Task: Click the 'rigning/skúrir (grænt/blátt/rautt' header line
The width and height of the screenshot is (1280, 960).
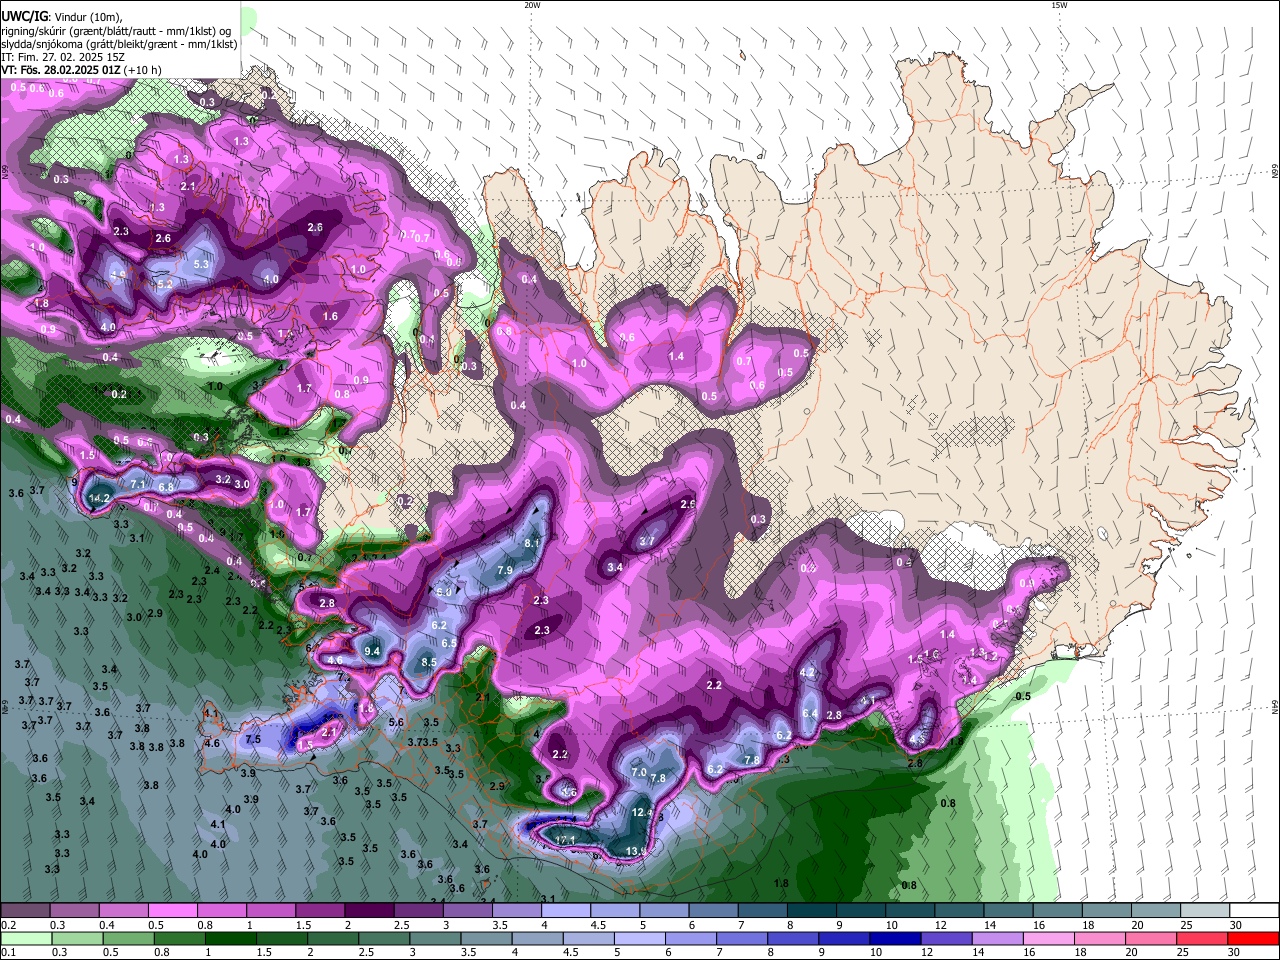Action: [x=117, y=30]
